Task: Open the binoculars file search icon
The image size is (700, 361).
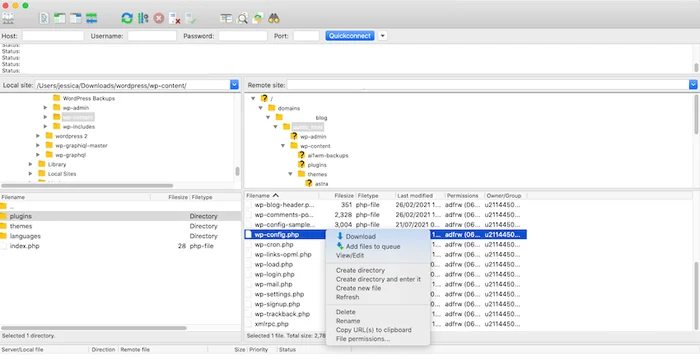Action: click(274, 18)
